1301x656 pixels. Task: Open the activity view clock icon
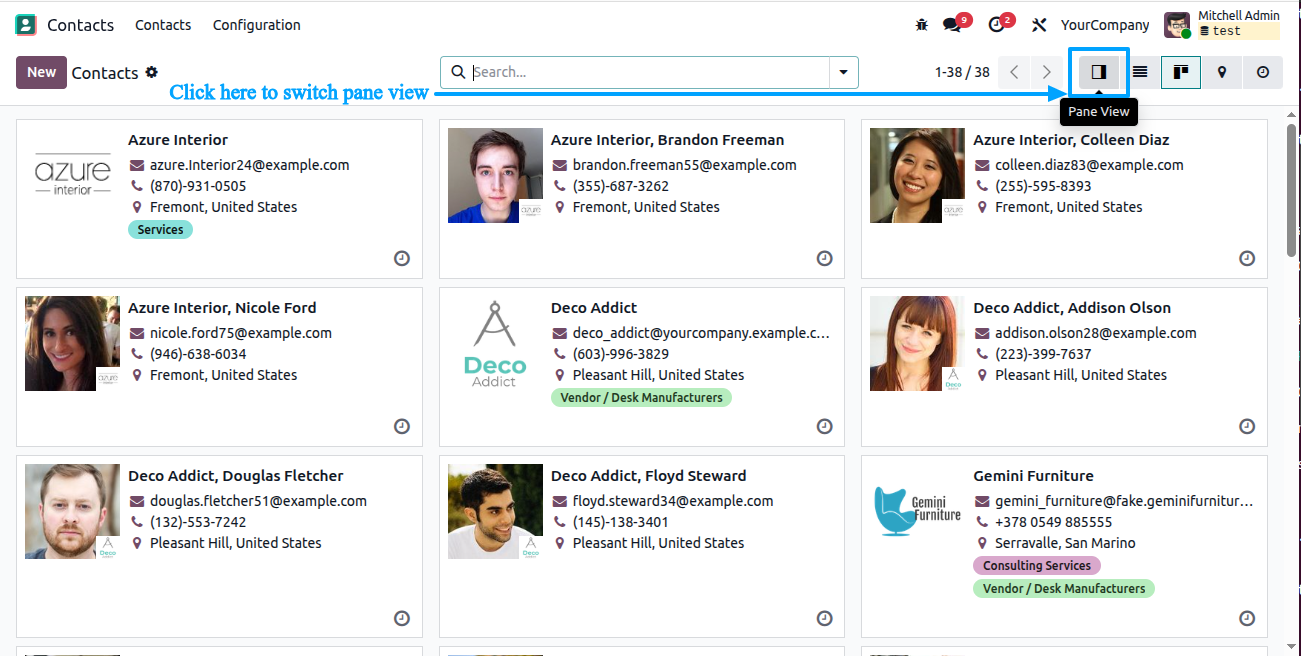click(1263, 72)
